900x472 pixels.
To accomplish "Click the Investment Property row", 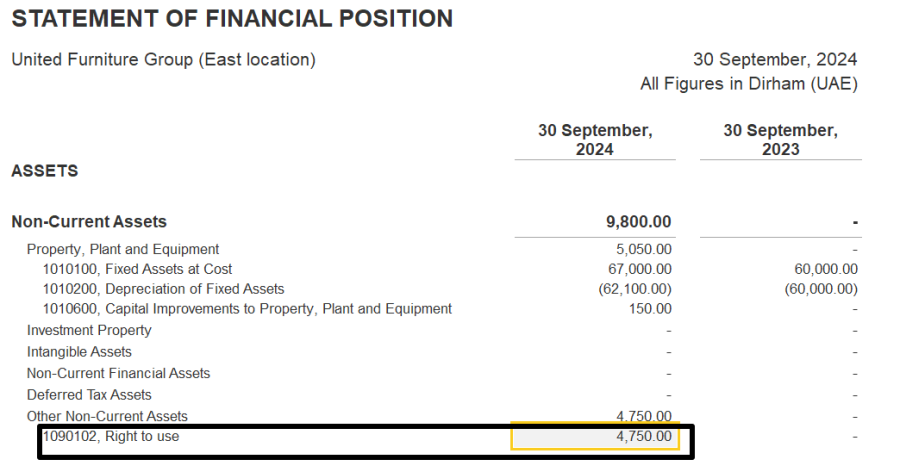I will [x=89, y=330].
